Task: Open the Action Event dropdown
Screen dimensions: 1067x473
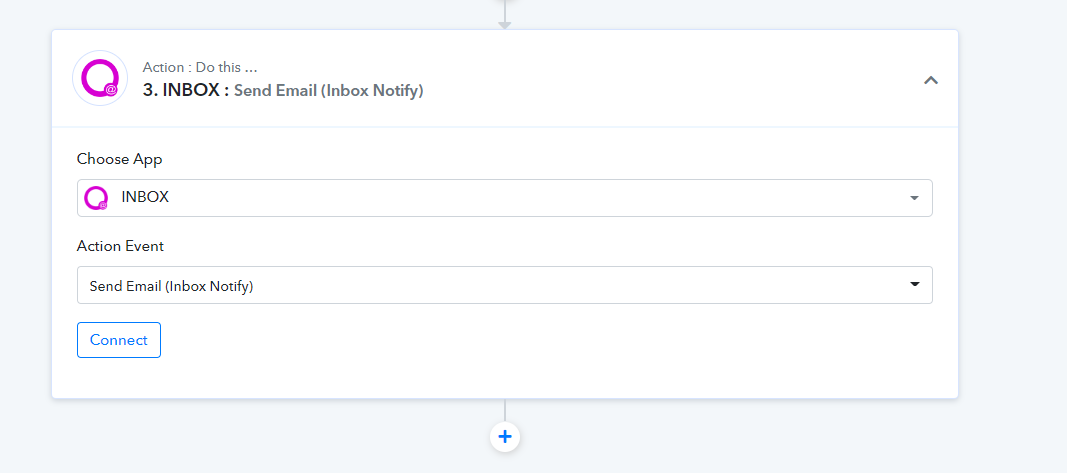Action: 504,285
